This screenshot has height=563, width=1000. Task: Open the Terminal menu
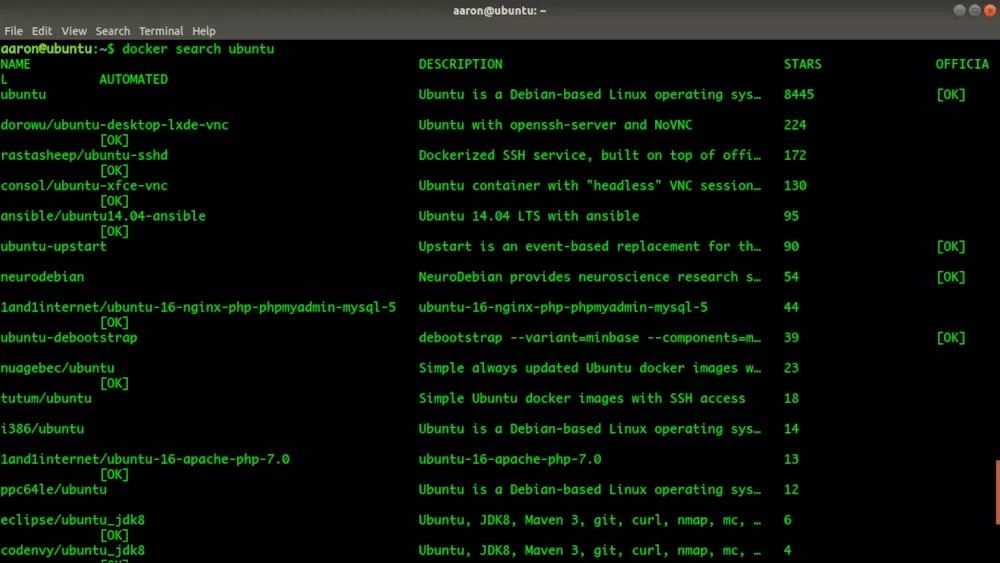(x=161, y=31)
